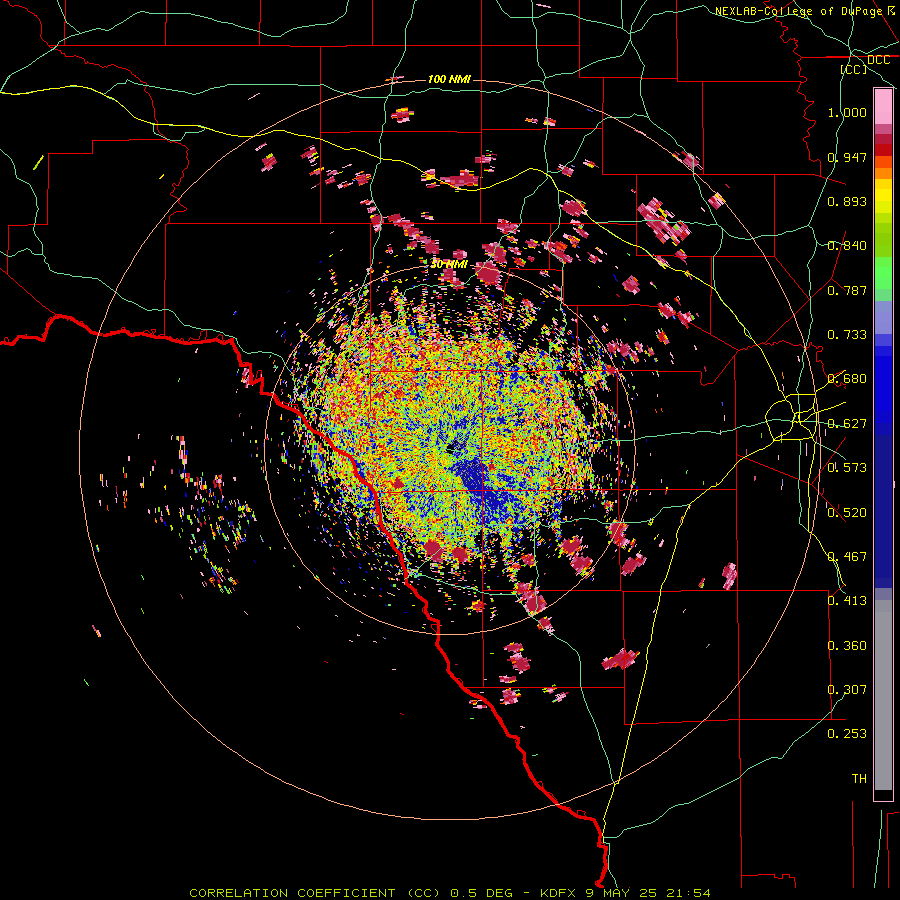
Task: Click the DCC label above the scale
Action: 878,60
